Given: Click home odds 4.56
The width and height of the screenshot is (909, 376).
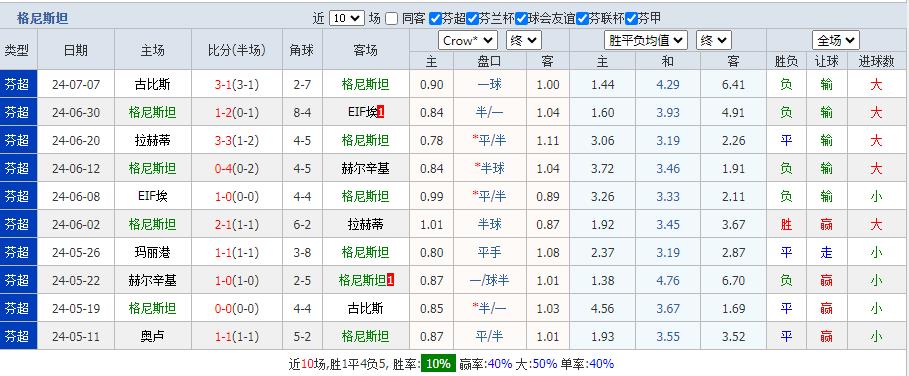Looking at the screenshot, I should [x=602, y=308].
